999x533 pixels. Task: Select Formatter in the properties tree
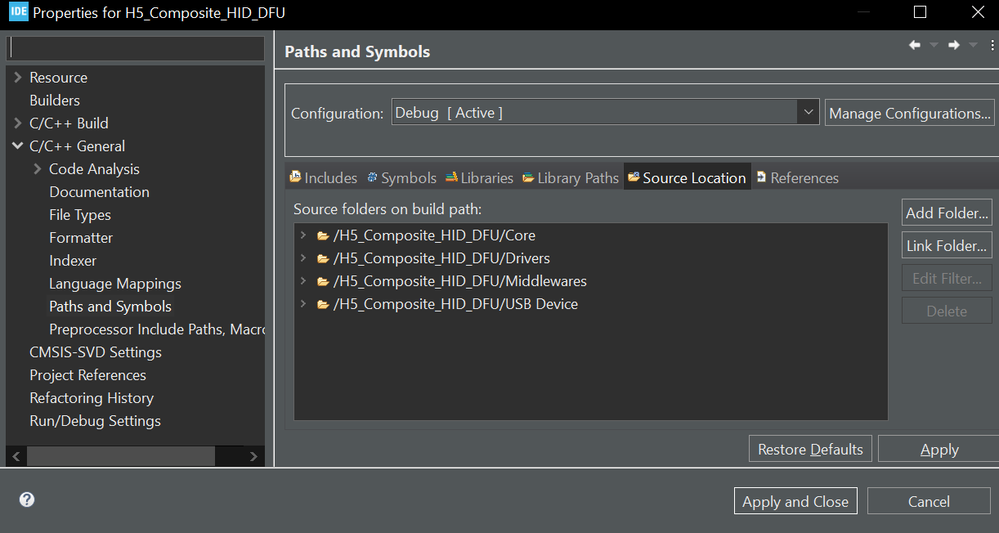tap(81, 238)
